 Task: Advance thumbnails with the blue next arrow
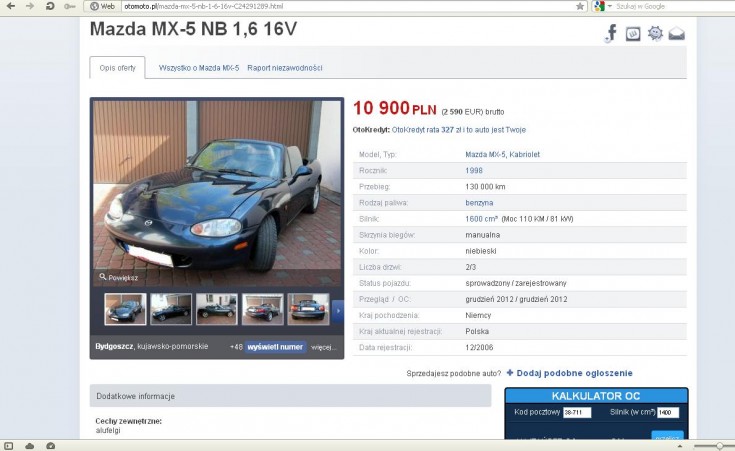[338, 311]
